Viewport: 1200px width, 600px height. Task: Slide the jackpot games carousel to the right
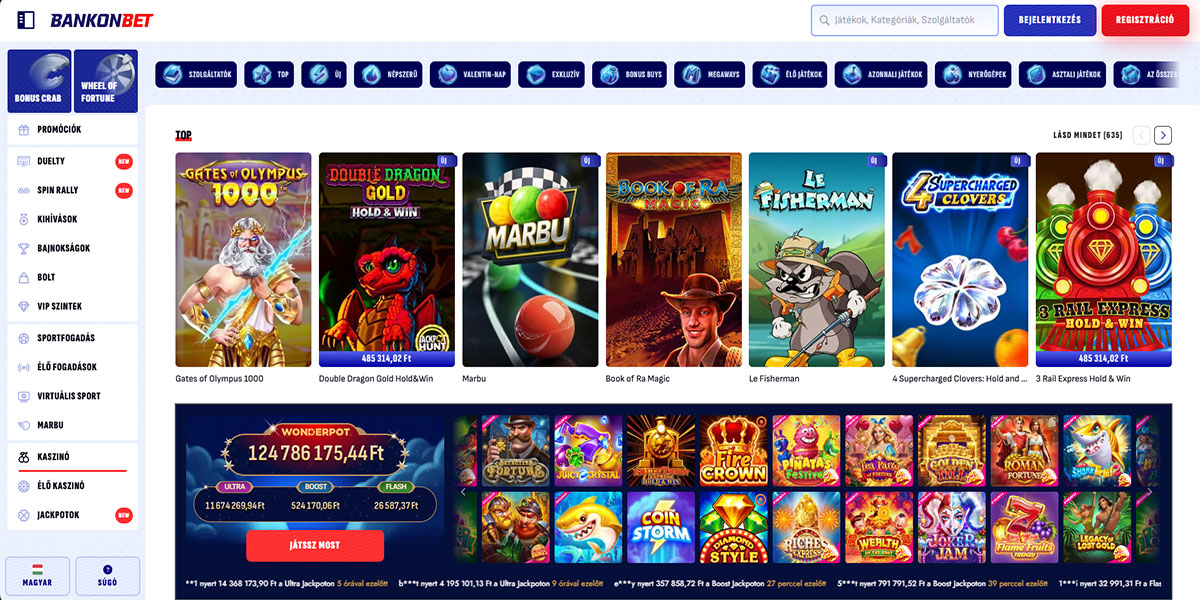point(1148,491)
